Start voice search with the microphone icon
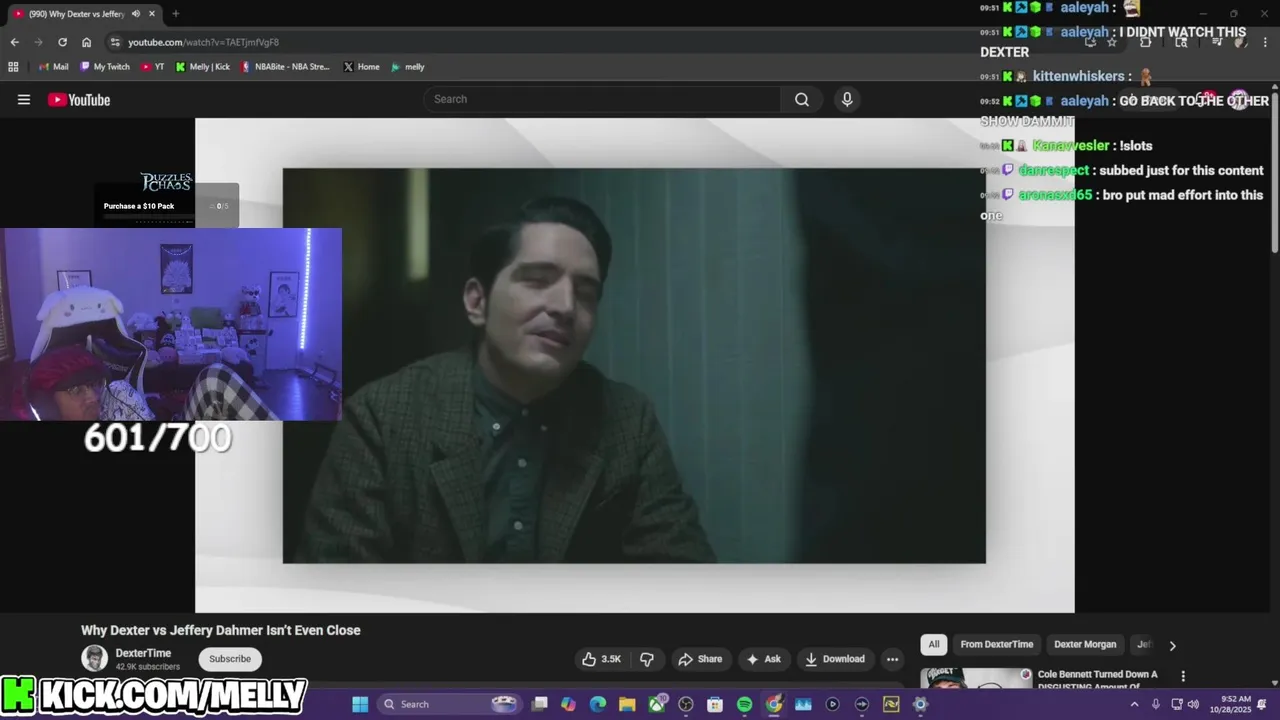This screenshot has height=720, width=1280. [847, 99]
